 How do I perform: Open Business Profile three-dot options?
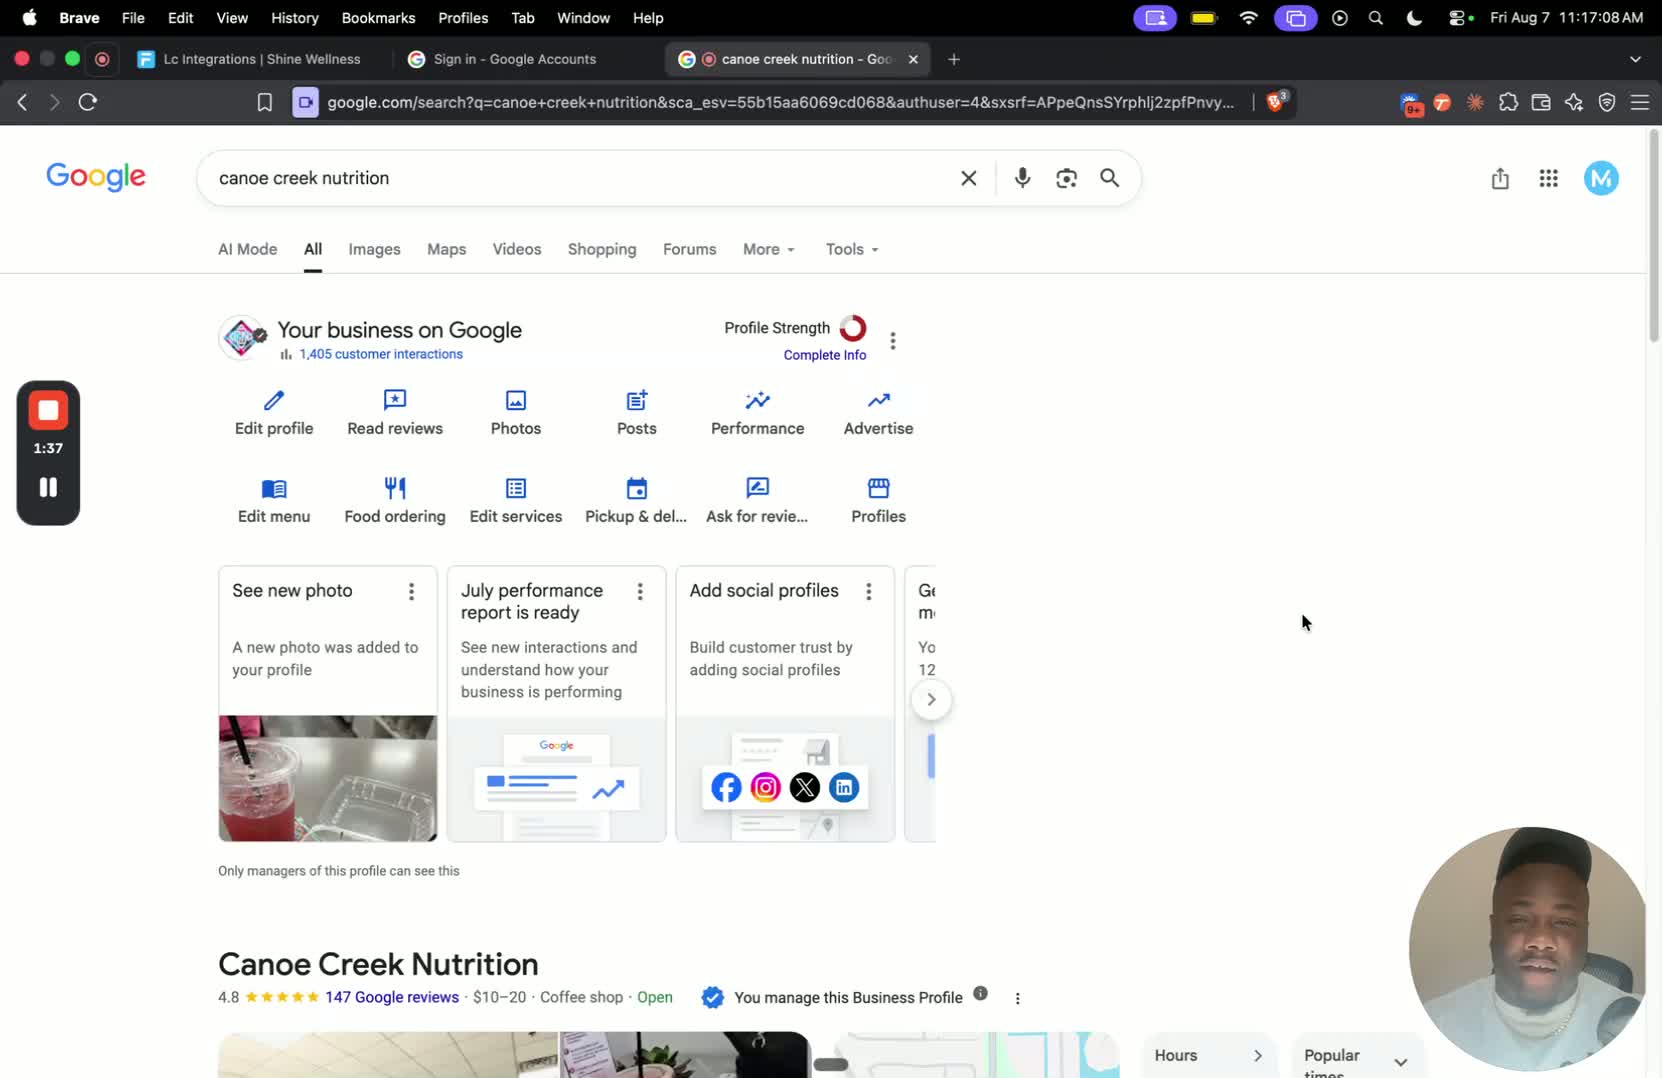click(x=1018, y=998)
